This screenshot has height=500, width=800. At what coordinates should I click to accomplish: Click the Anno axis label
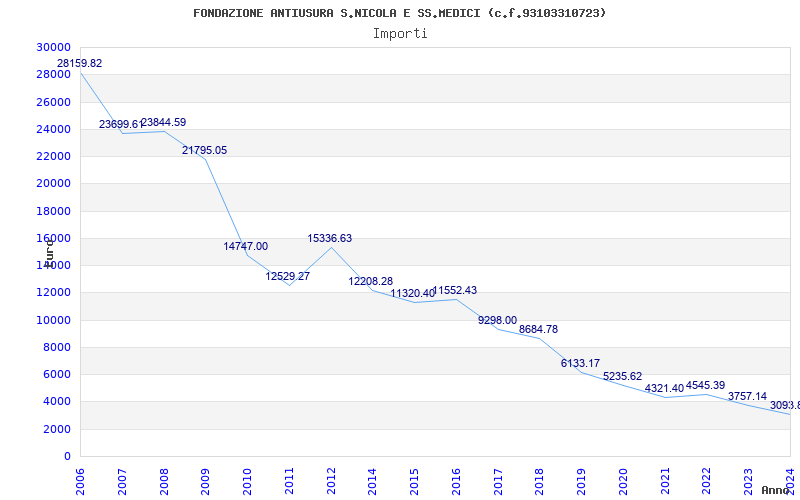(774, 490)
